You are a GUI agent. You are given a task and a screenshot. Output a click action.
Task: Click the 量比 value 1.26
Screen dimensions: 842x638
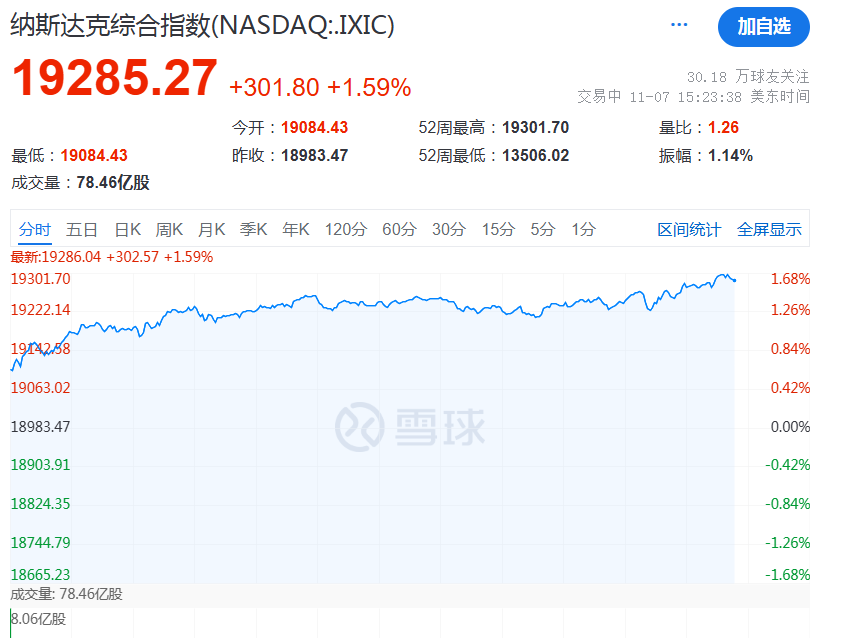[723, 128]
